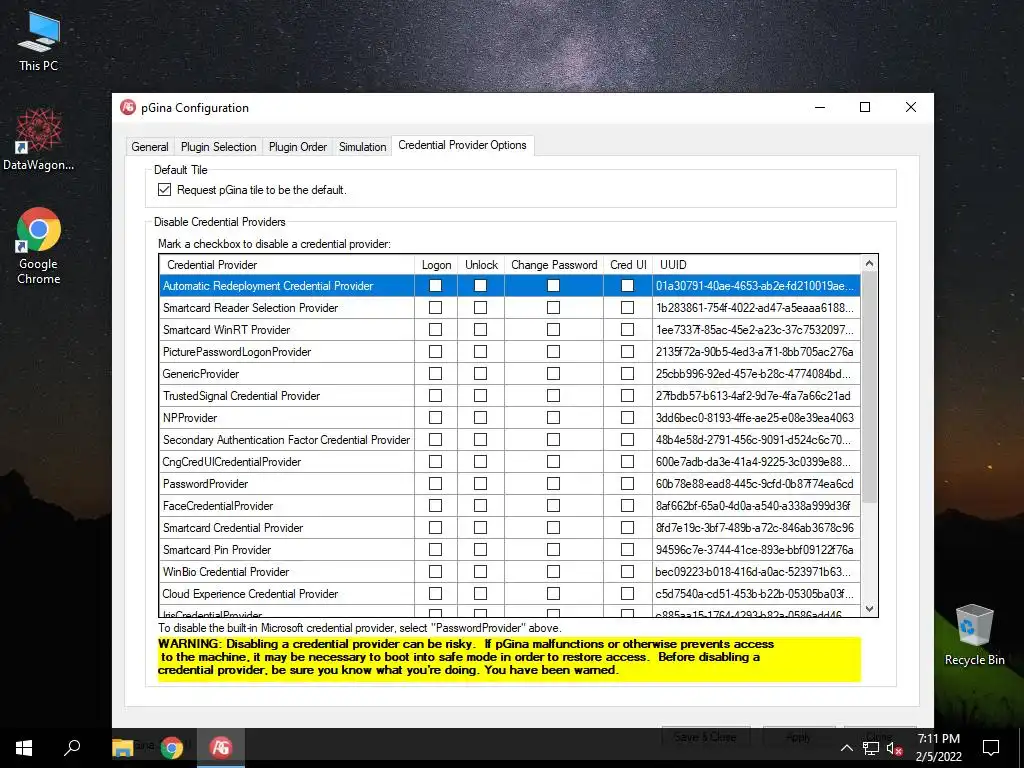The image size is (1024, 768).
Task: Open taskbar search magnifier
Action: 72,748
